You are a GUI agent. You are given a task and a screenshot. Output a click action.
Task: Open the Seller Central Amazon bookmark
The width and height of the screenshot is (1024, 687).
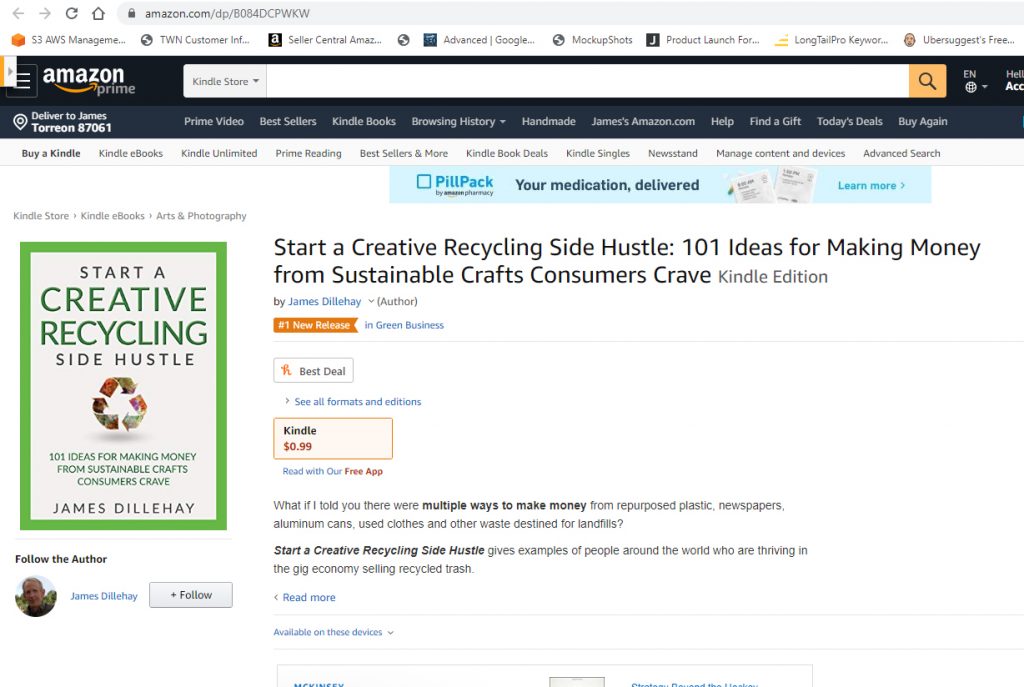(325, 40)
